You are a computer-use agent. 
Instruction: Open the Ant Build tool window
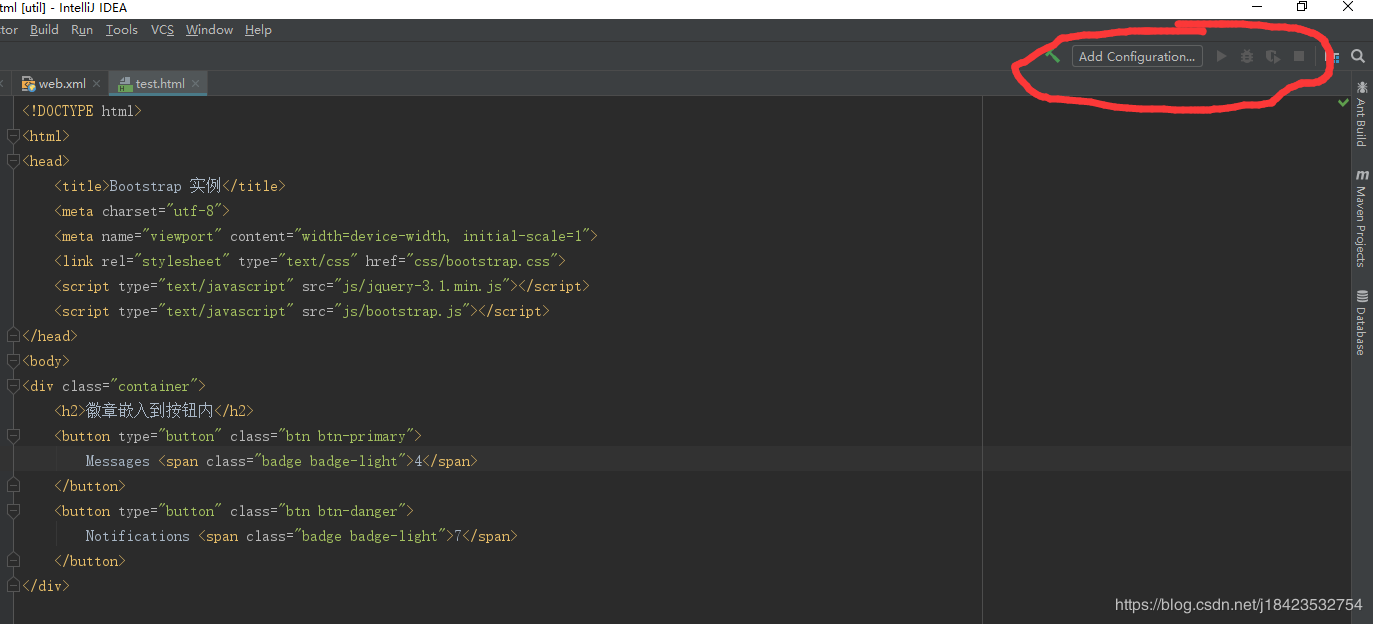click(x=1361, y=115)
